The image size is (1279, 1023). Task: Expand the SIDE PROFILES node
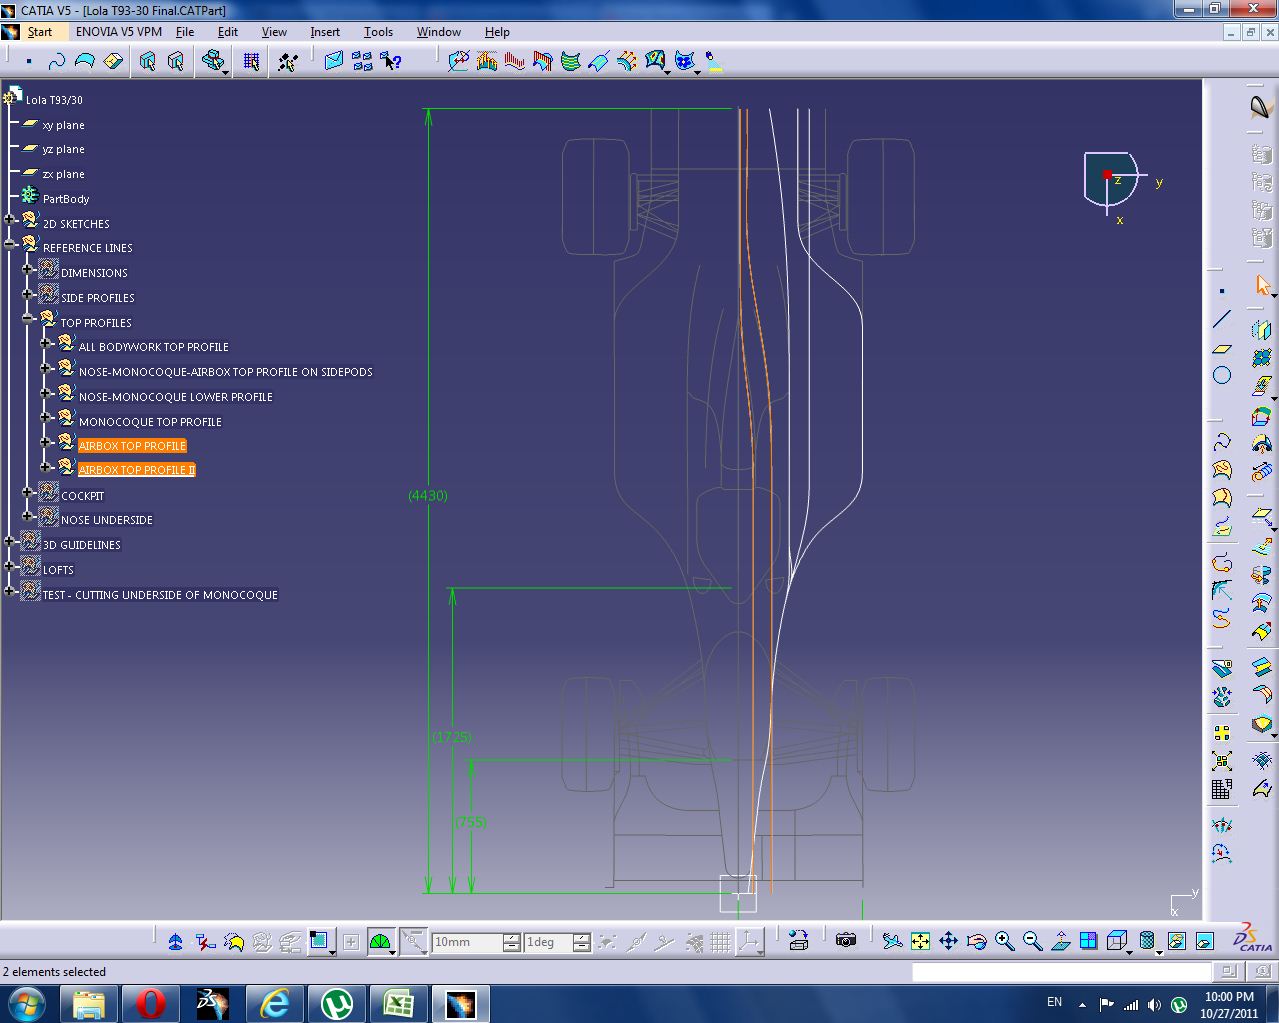[28, 294]
